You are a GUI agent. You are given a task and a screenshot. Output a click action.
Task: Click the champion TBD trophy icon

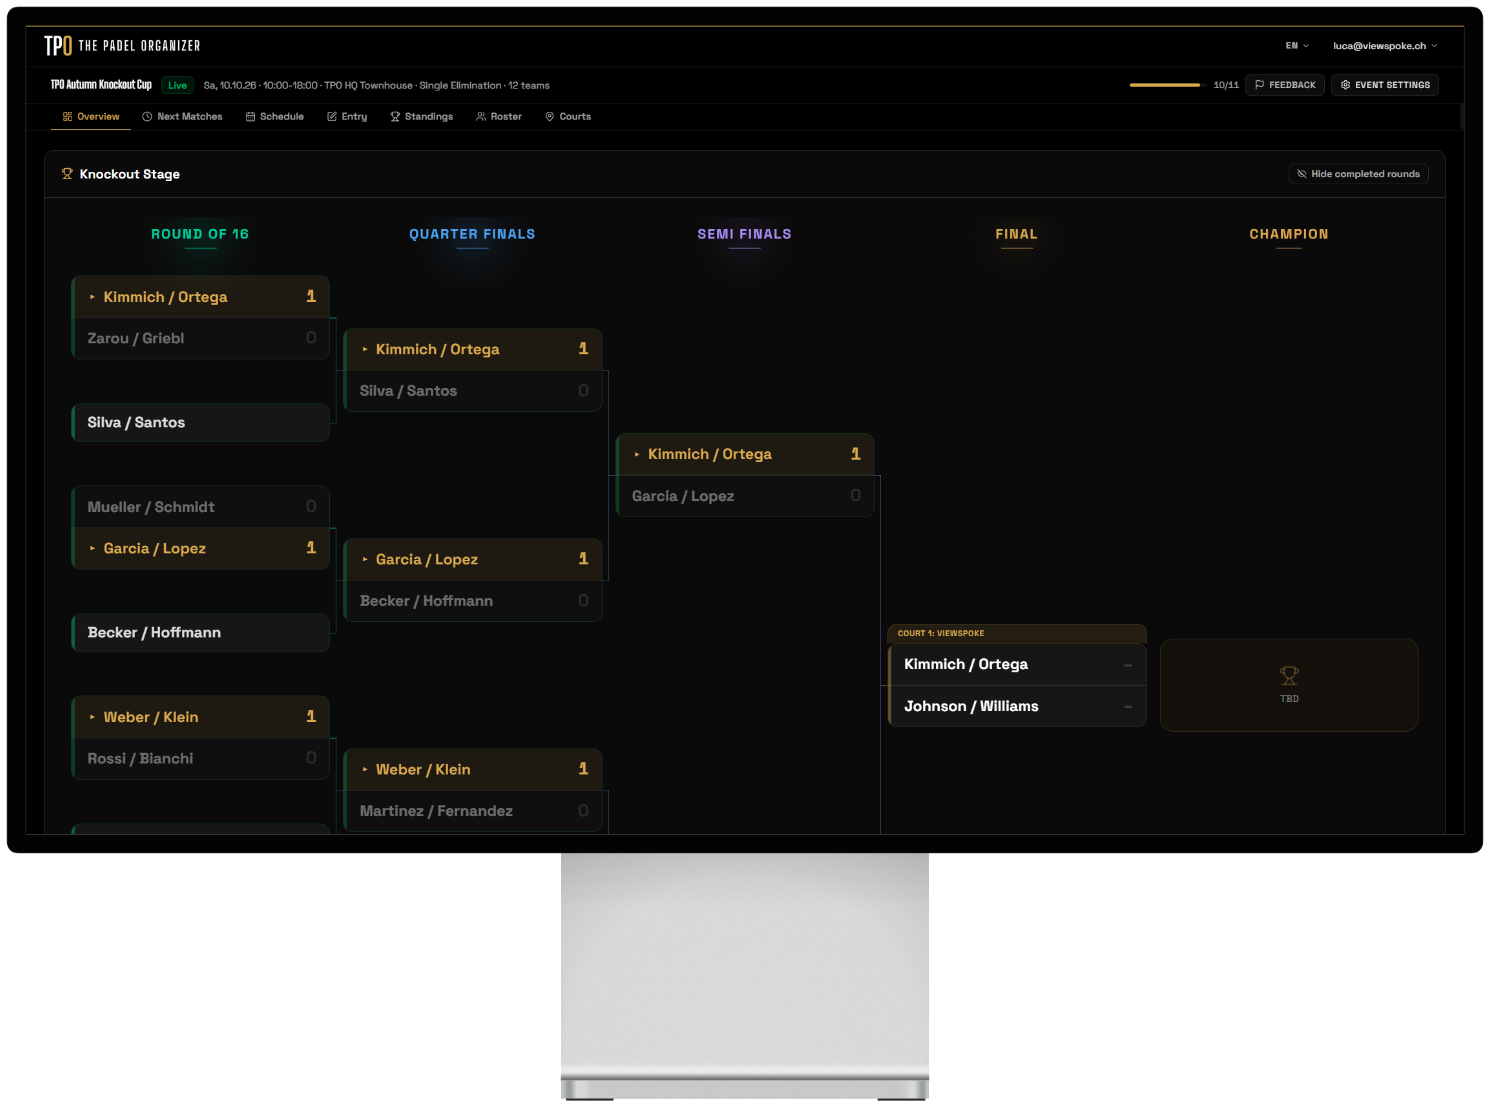pos(1289,676)
